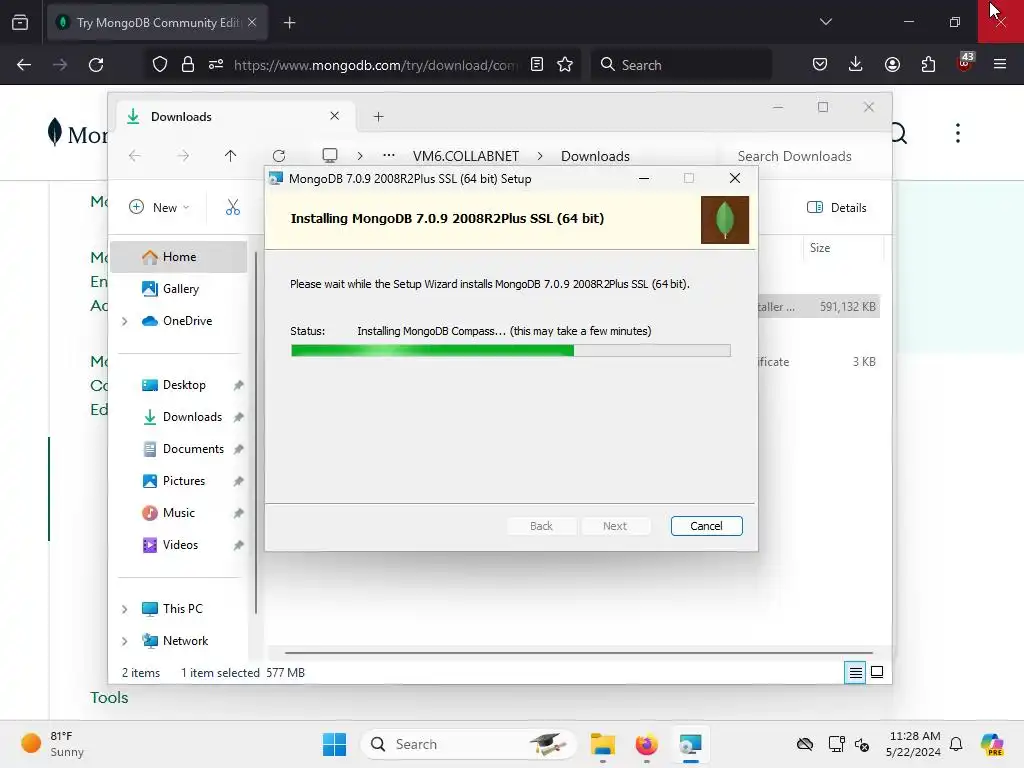Cancel the MongoDB installation
Viewport: 1024px width, 768px height.
pyautogui.click(x=706, y=526)
